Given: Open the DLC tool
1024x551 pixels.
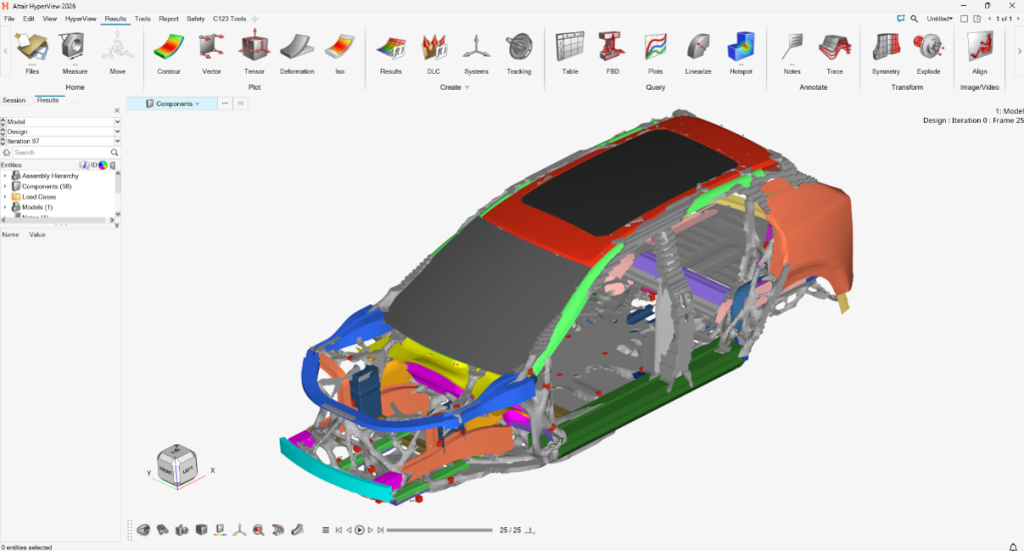Looking at the screenshot, I should tap(434, 52).
